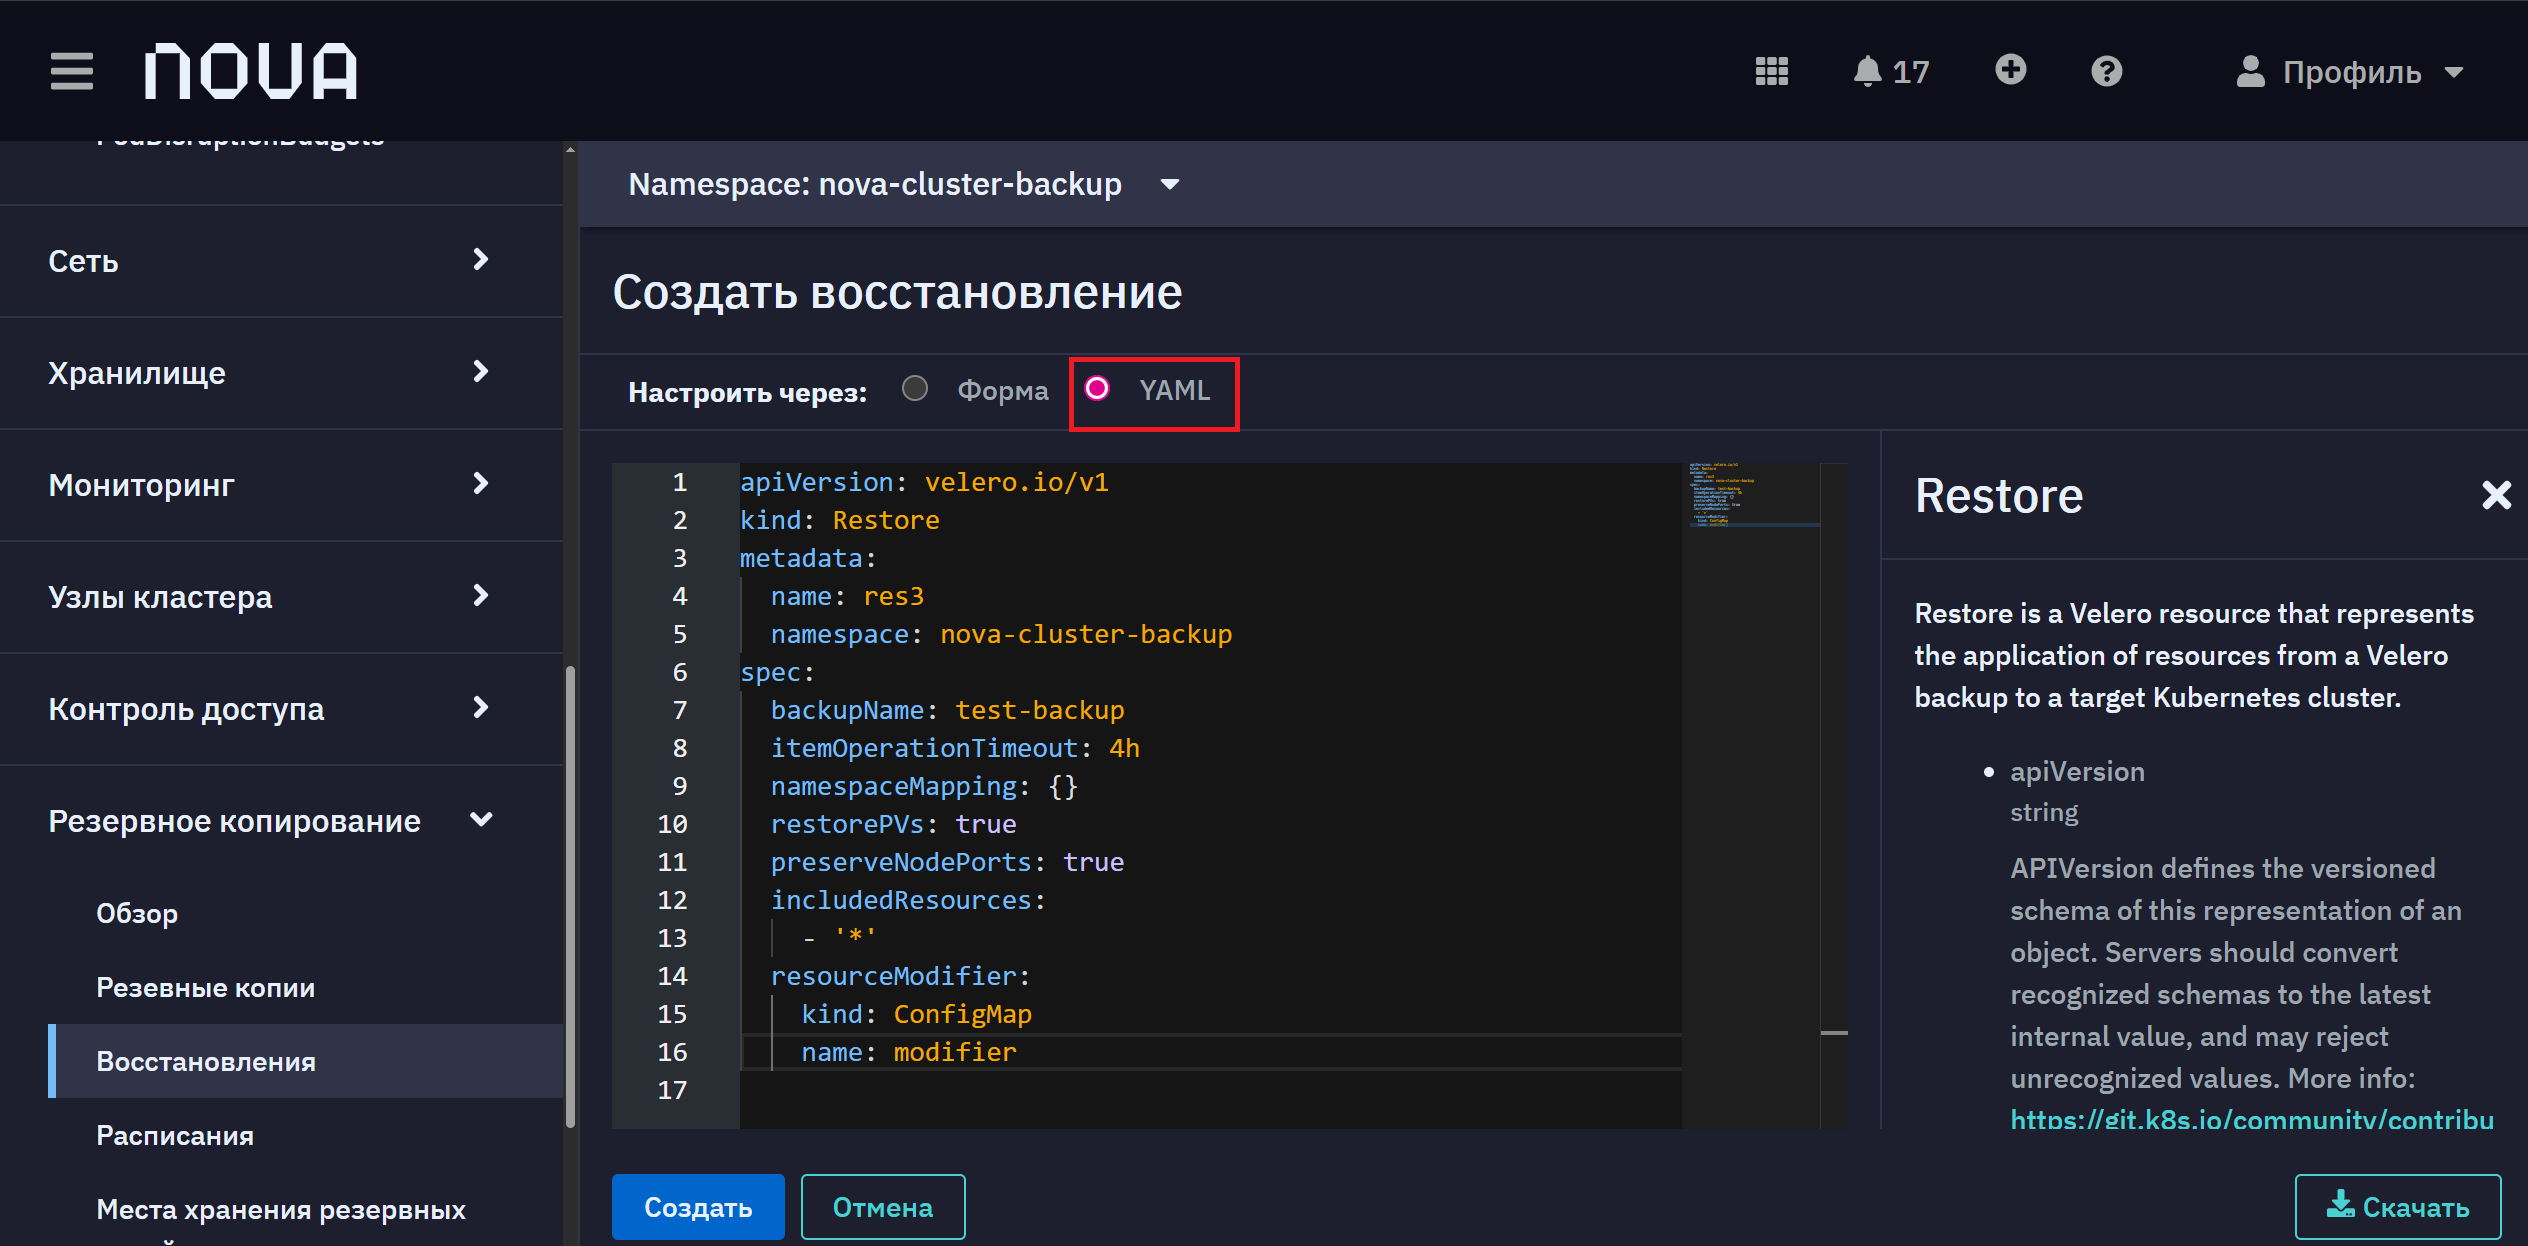The image size is (2528, 1246).
Task: Click the Nova logo
Action: point(251,71)
